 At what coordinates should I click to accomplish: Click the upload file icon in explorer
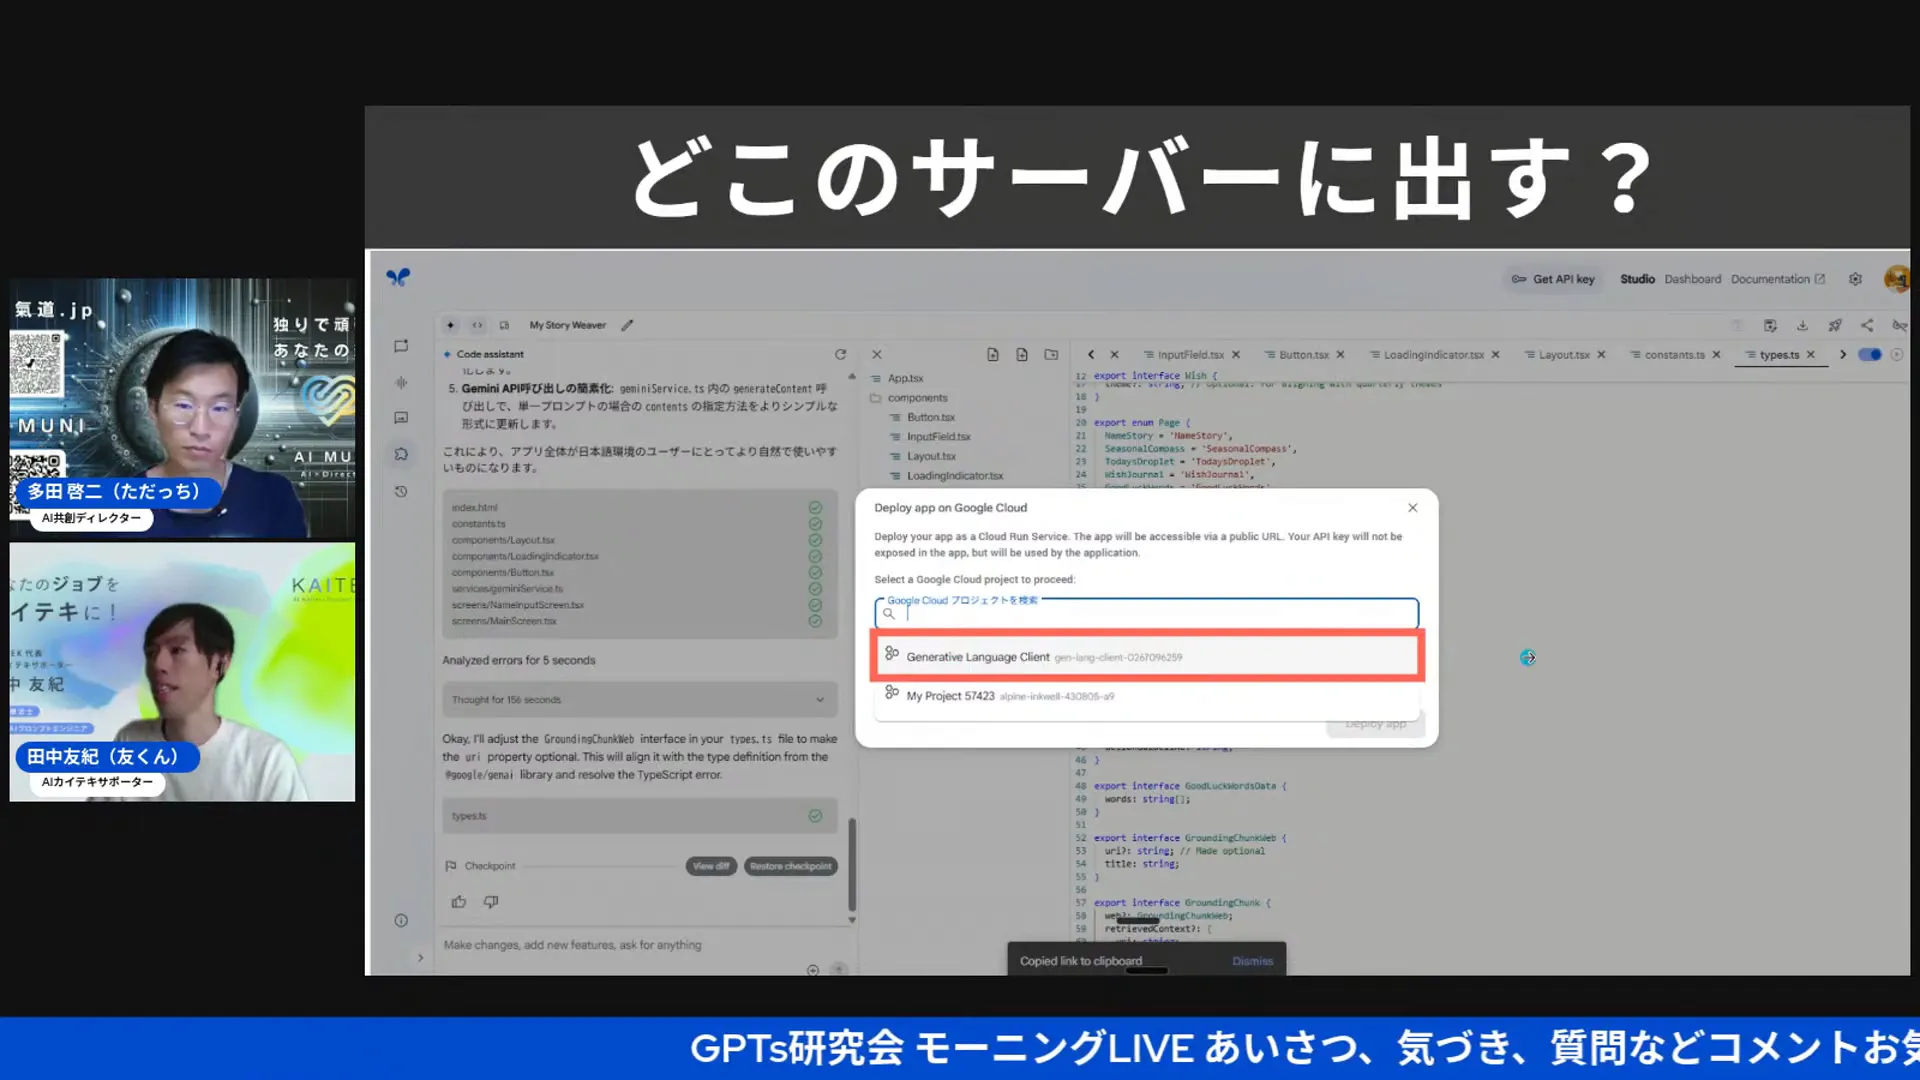click(x=1022, y=354)
